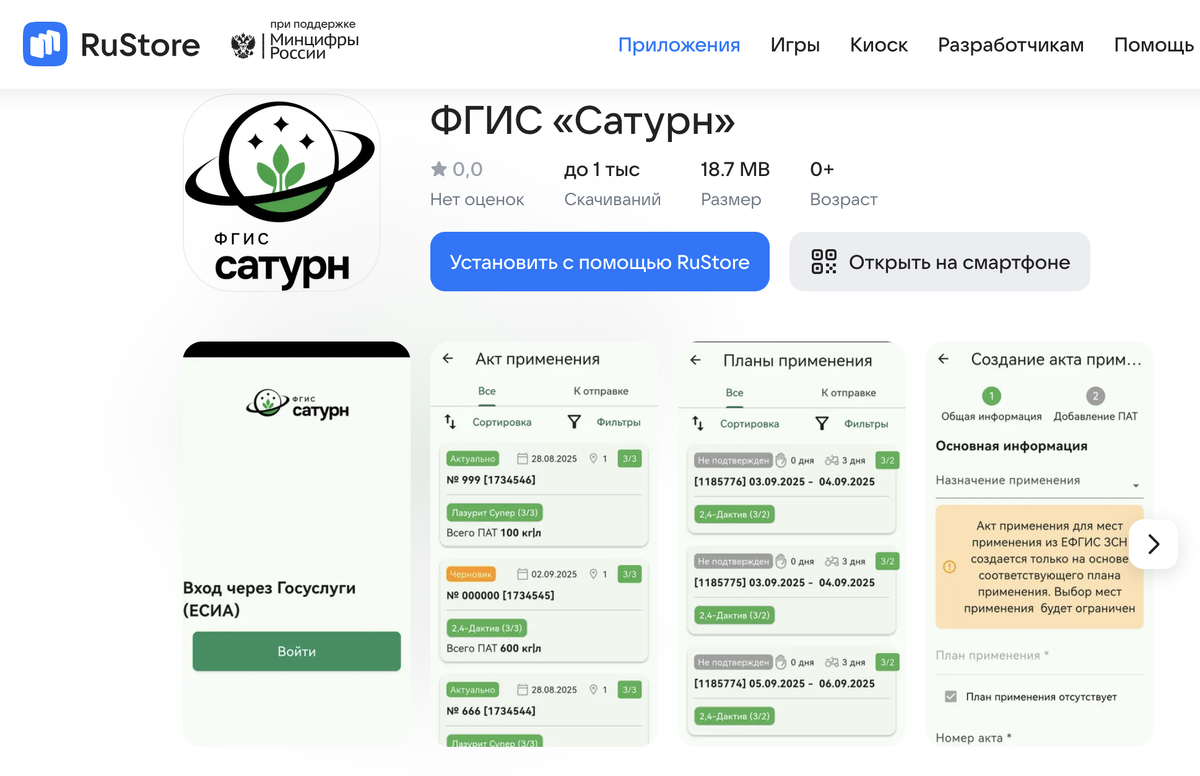Click the ФГИС Сатурн app icon

(281, 193)
